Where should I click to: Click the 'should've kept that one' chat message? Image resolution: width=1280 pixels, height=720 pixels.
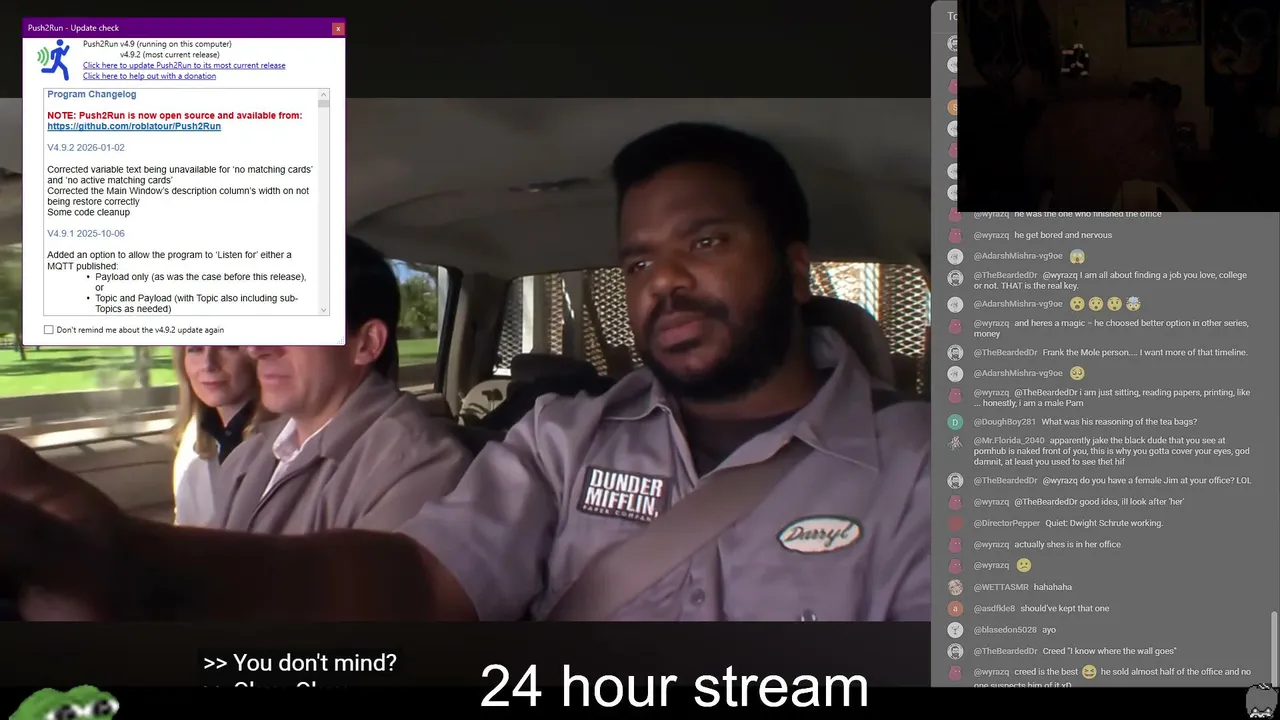1065,608
